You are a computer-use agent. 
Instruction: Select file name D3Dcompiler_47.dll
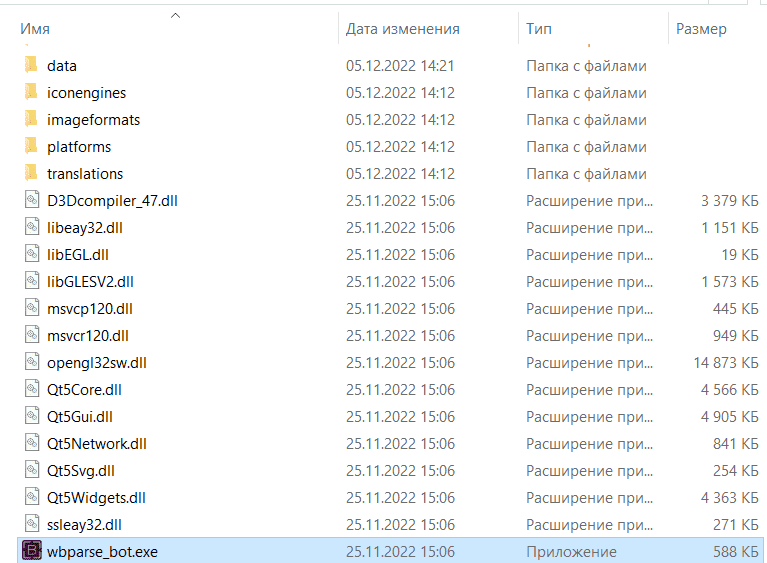(112, 201)
